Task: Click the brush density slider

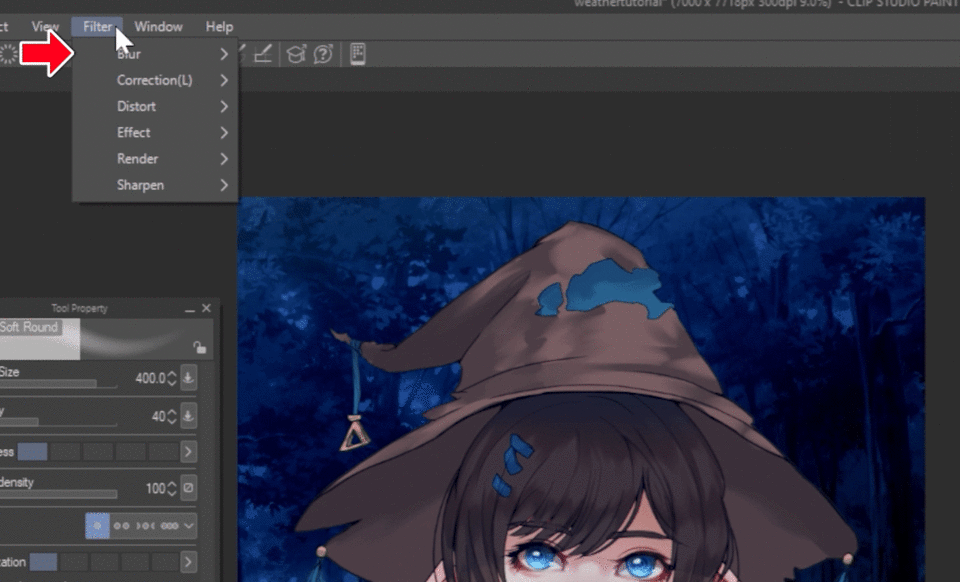Action: (58, 494)
